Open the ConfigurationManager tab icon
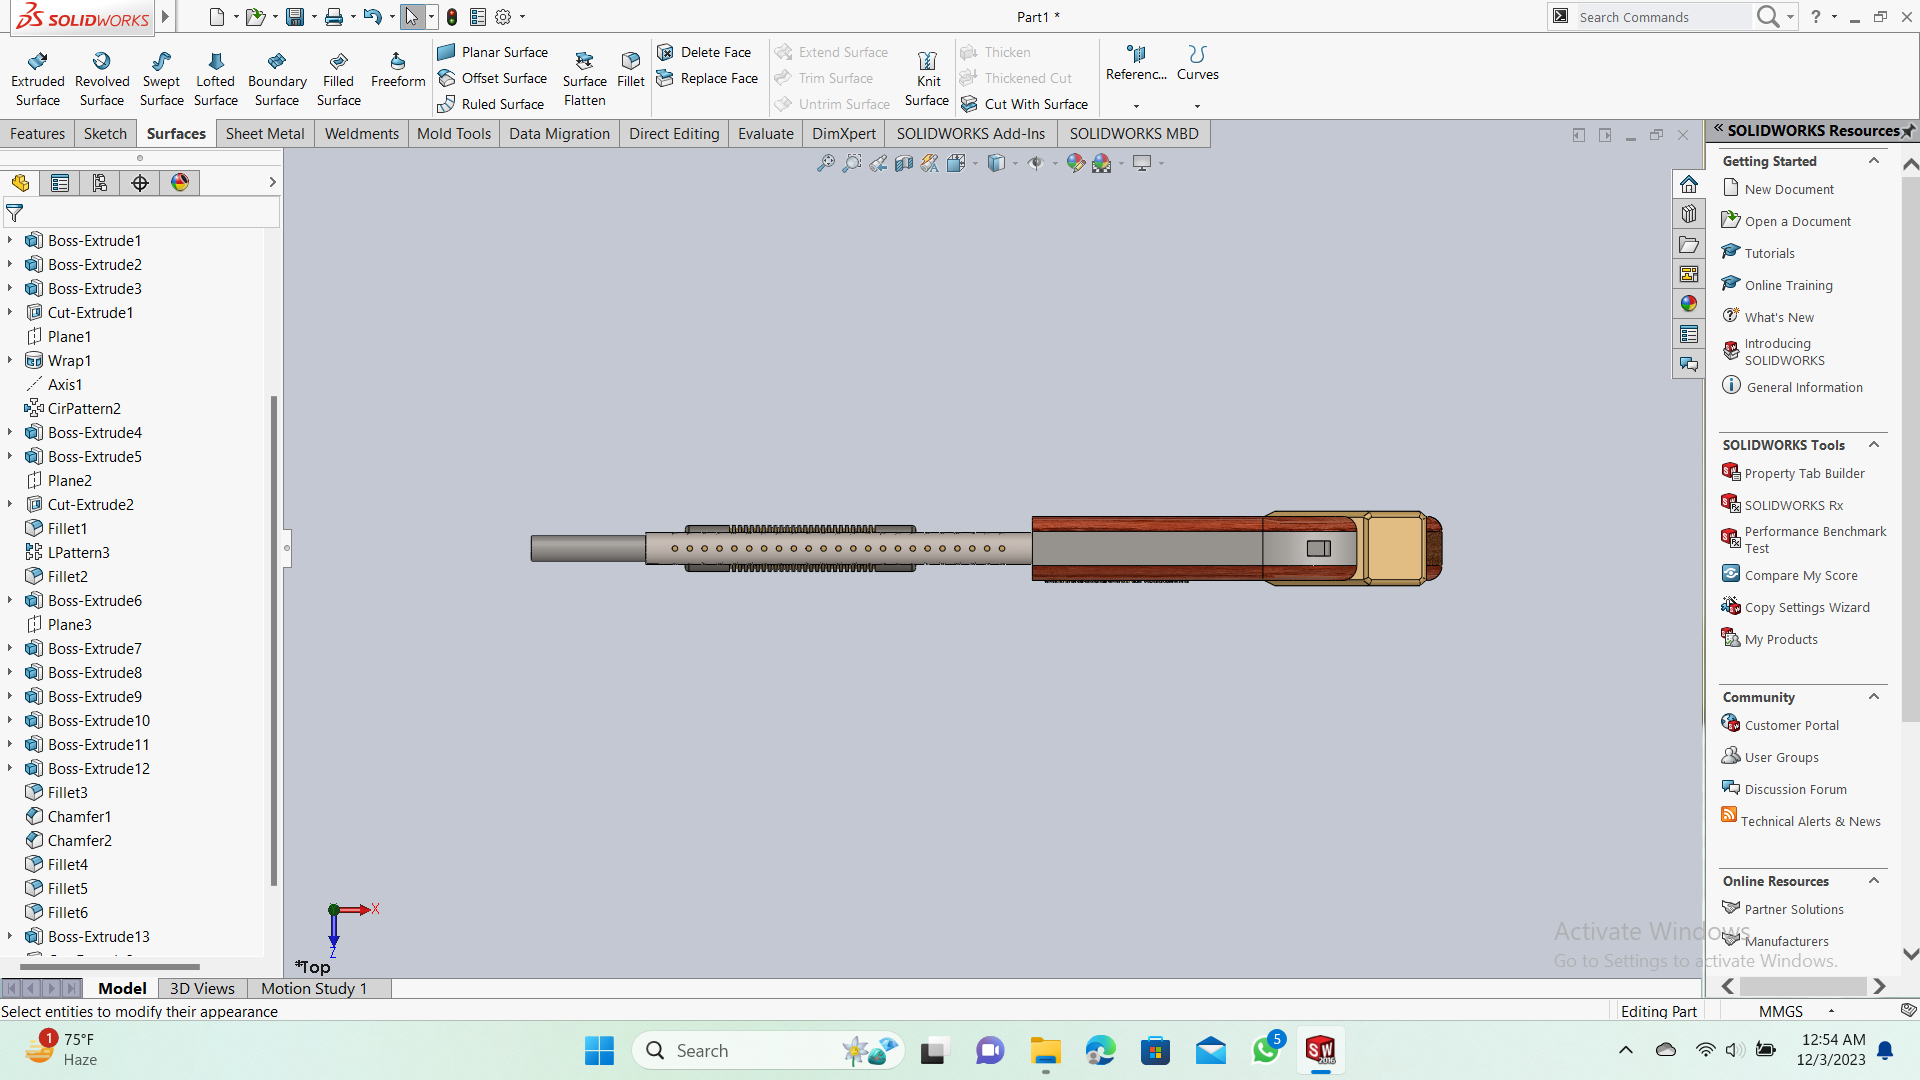The height and width of the screenshot is (1080, 1920). 100,183
